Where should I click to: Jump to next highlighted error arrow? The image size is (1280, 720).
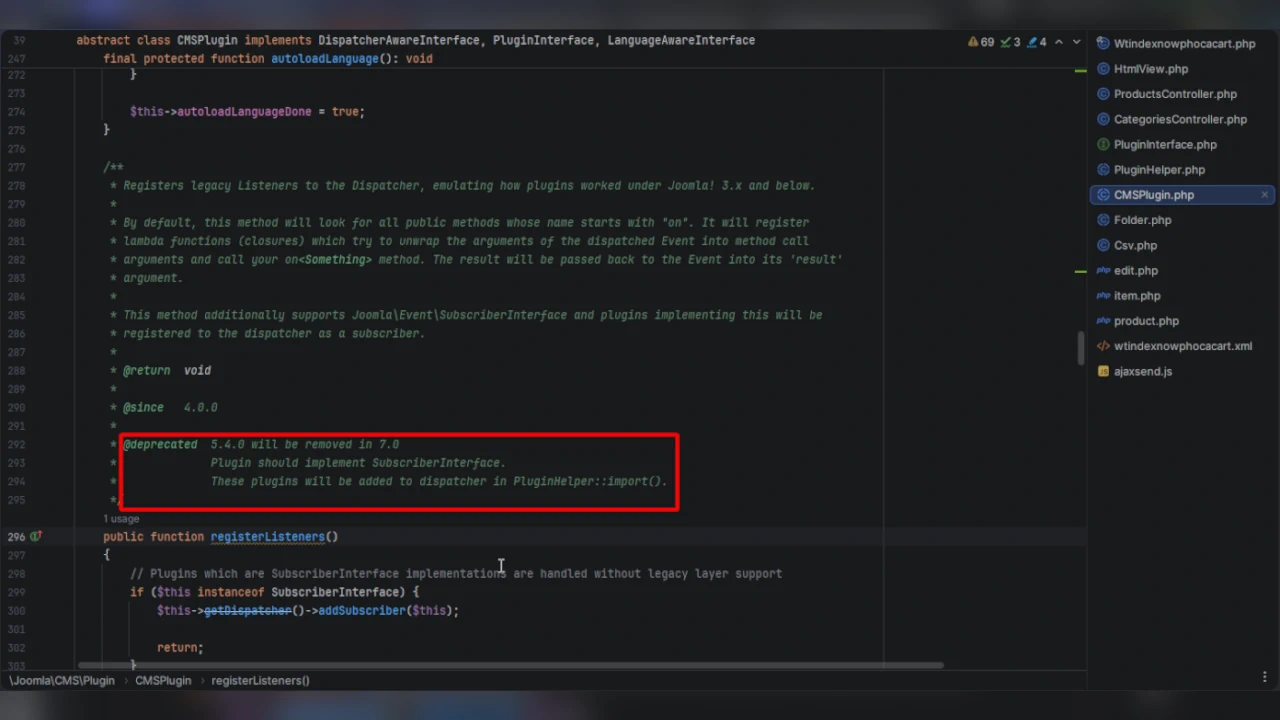(1076, 42)
